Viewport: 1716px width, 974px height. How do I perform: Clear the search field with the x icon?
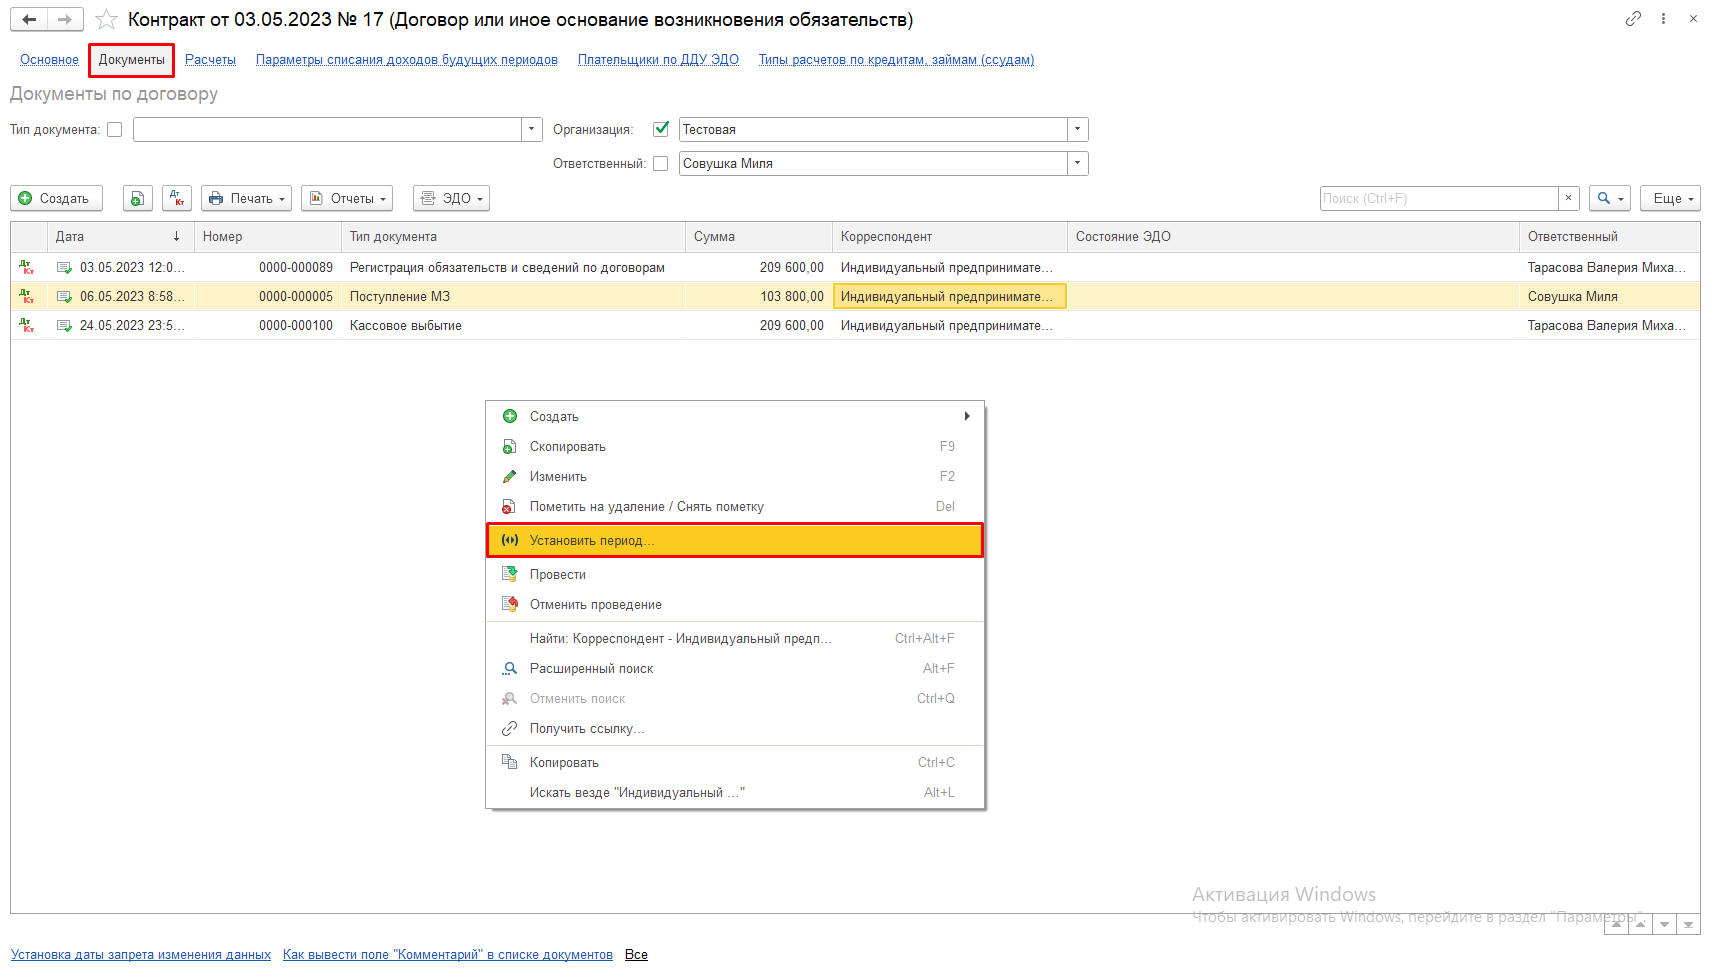click(x=1569, y=198)
